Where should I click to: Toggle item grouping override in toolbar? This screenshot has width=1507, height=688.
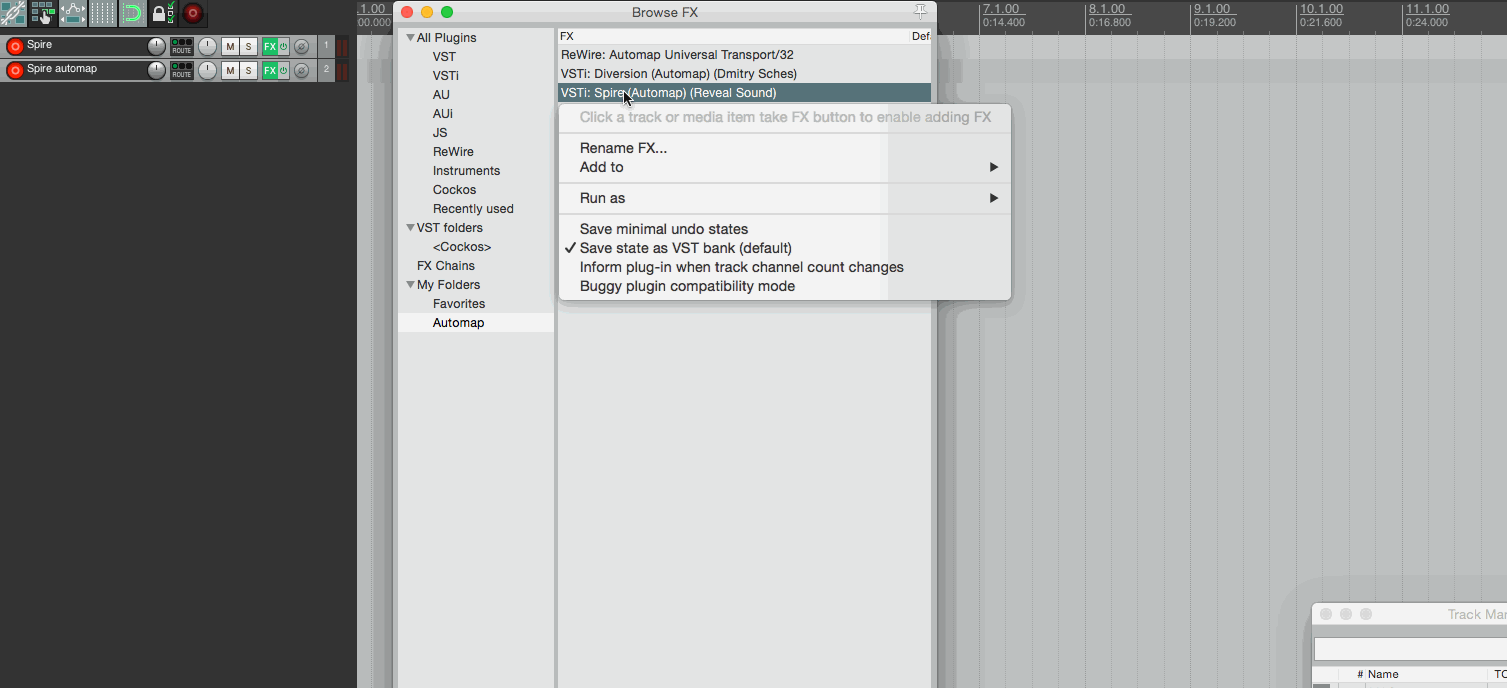13,13
